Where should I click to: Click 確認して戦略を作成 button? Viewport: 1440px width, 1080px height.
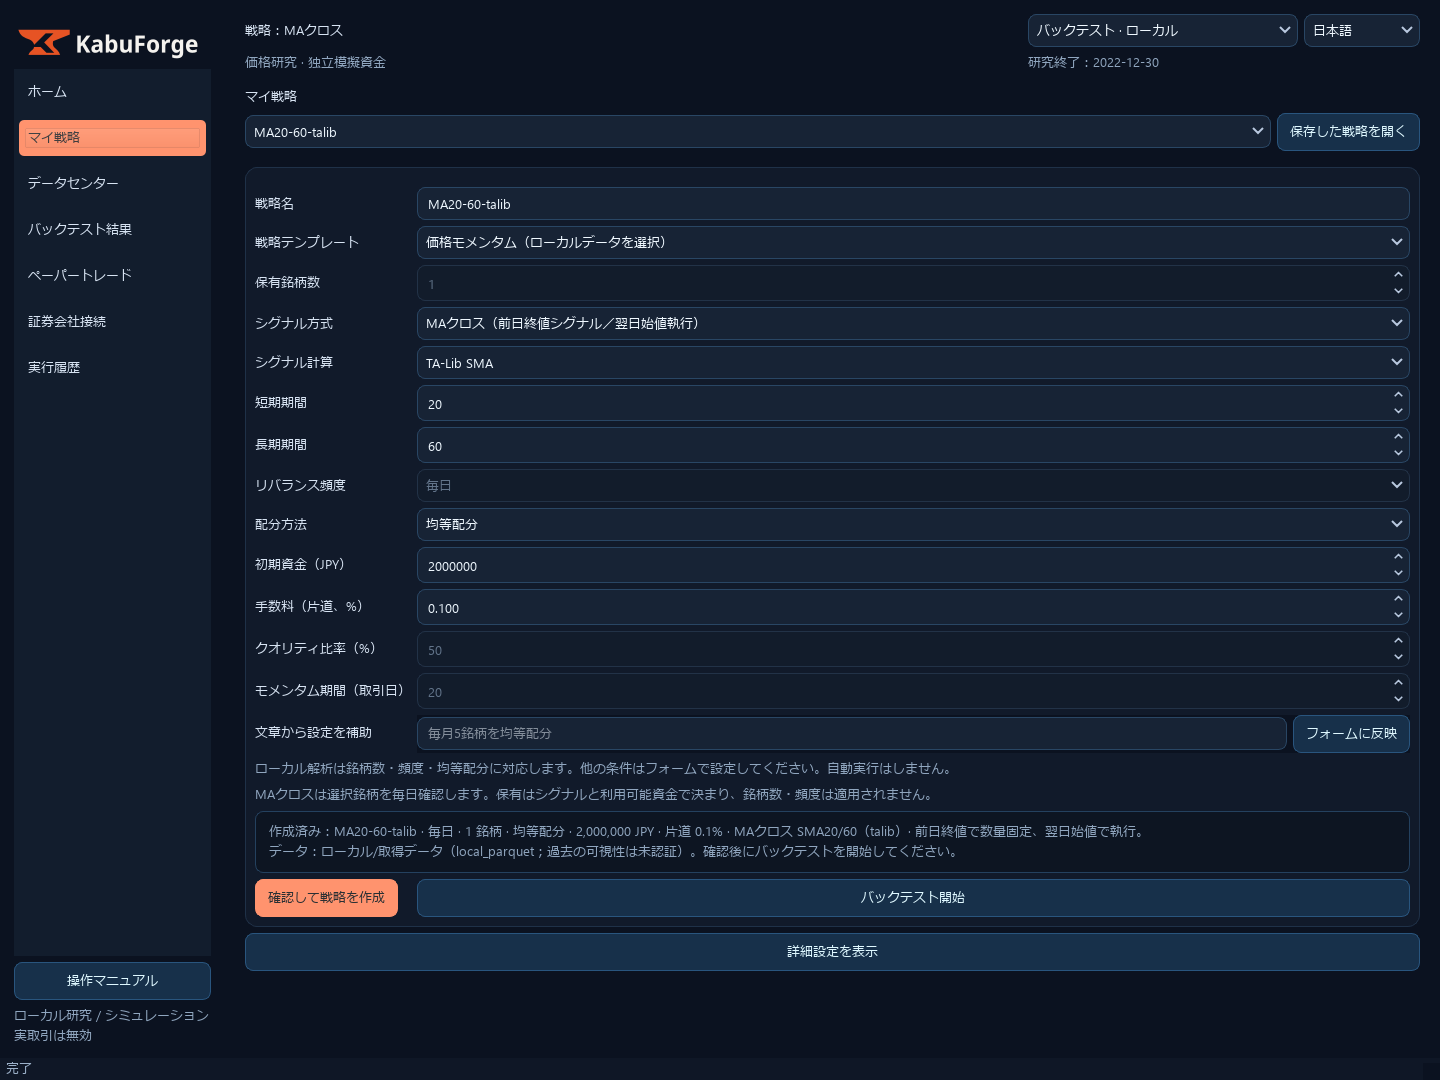click(326, 898)
